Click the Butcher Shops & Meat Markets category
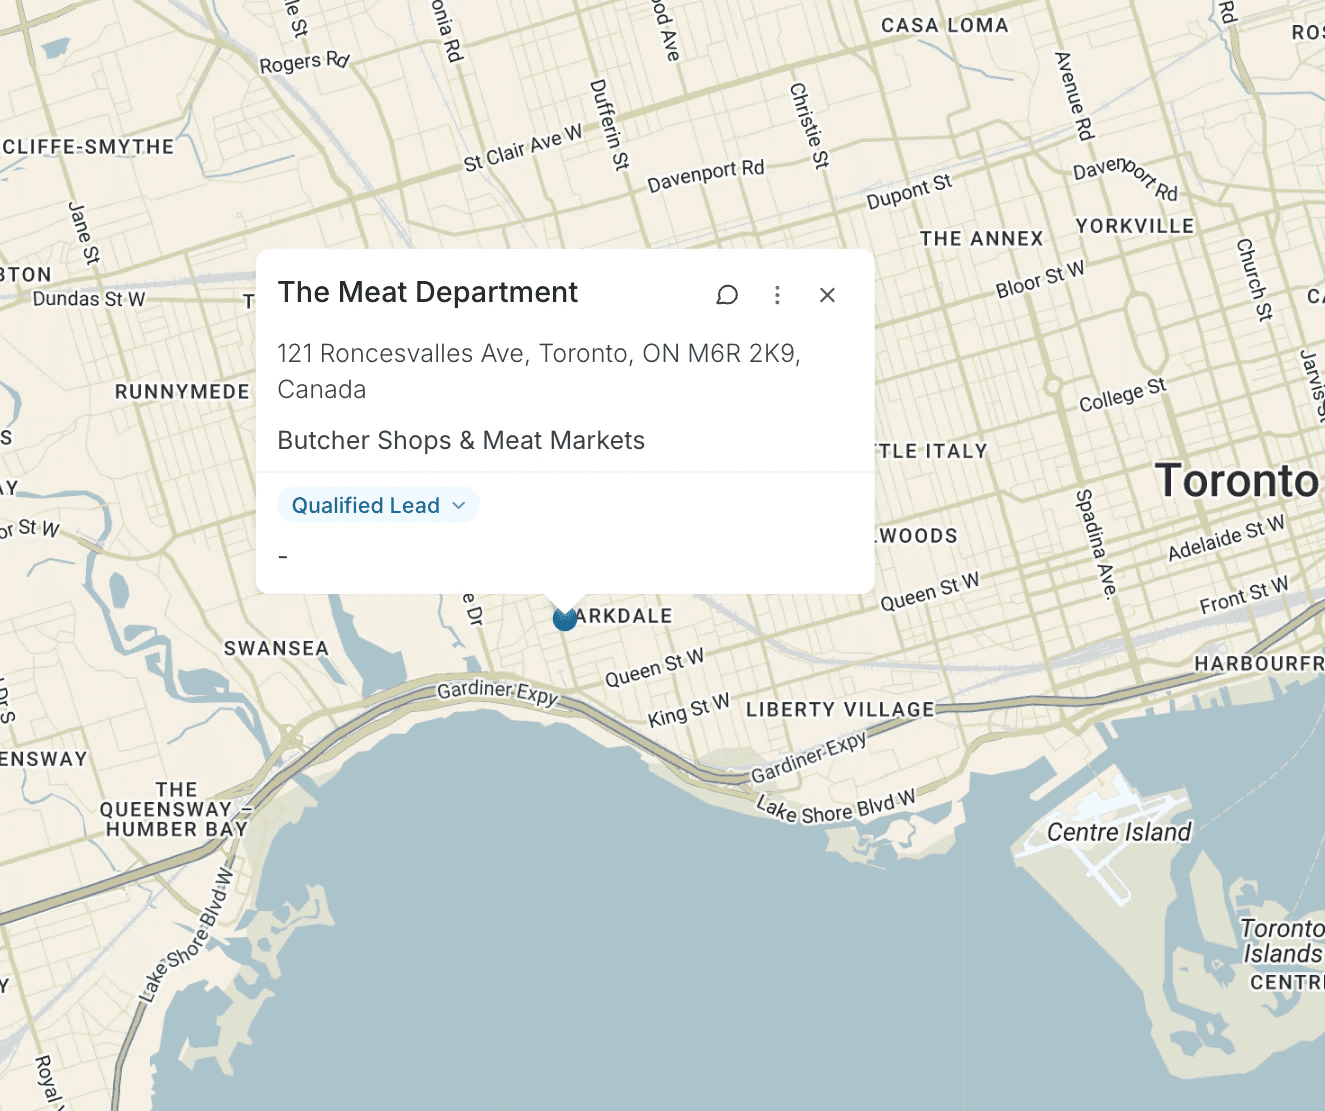The height and width of the screenshot is (1111, 1325). [x=461, y=441]
